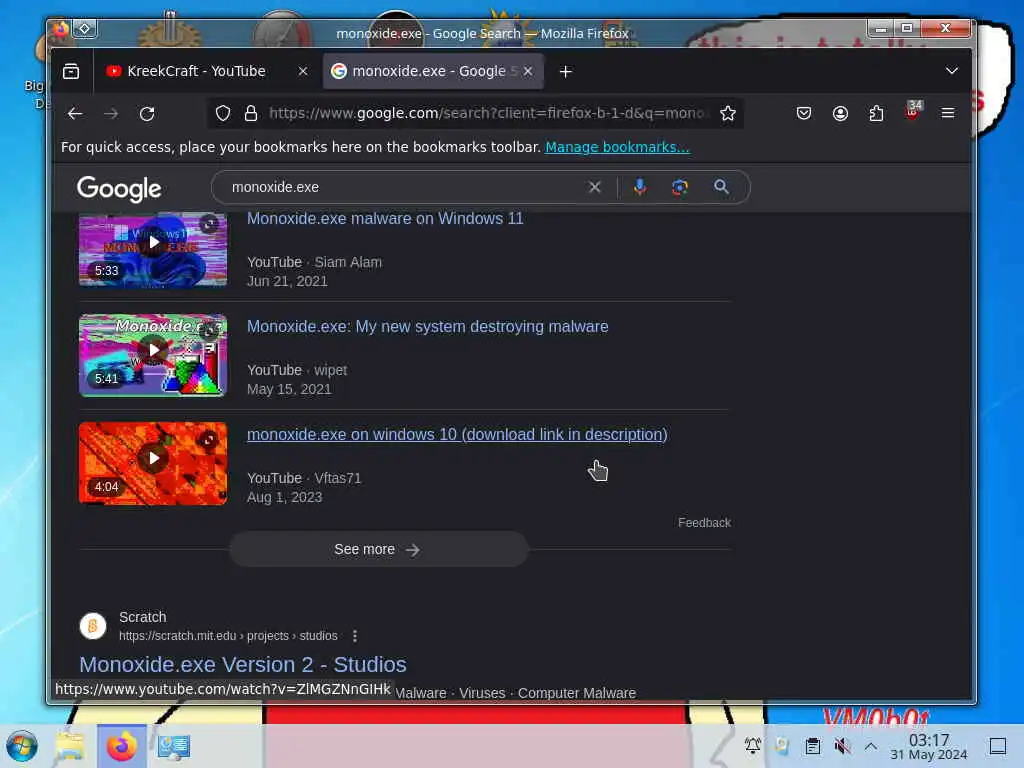Play the 5:33 Windows 11 video thumbnail

tap(153, 249)
